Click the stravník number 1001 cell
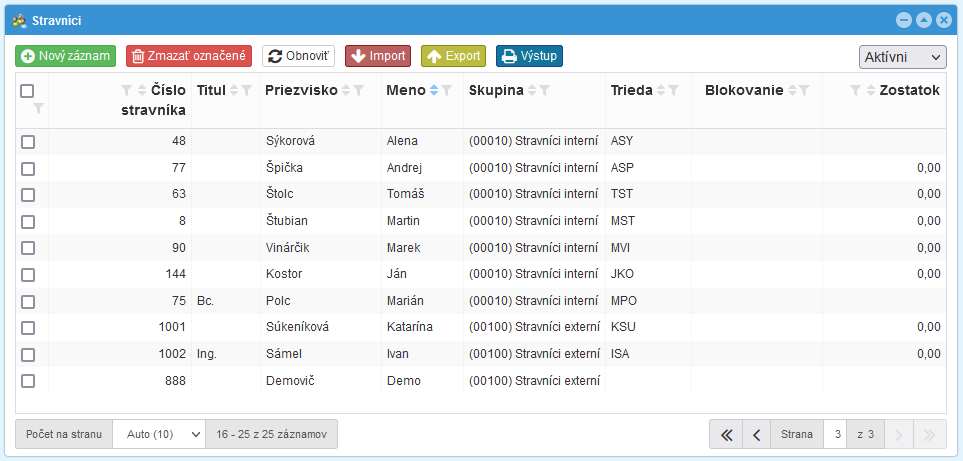The image size is (963, 461). tap(171, 327)
